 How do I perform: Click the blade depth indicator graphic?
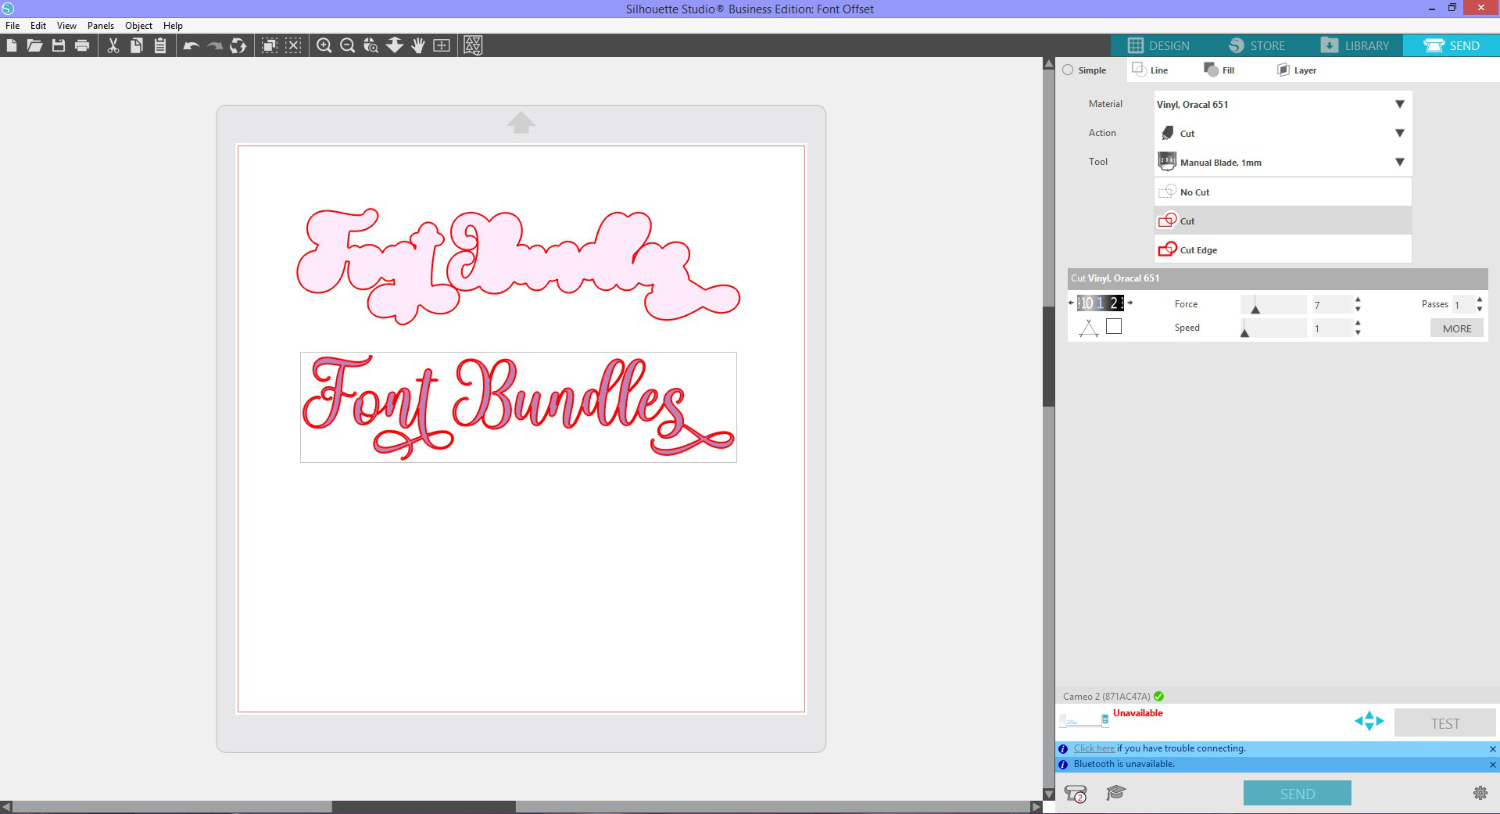[x=1100, y=303]
